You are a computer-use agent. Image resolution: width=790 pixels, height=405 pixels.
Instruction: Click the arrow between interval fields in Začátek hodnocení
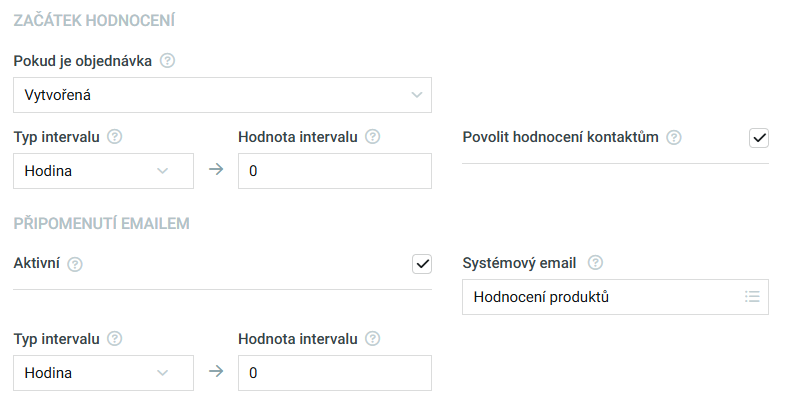click(216, 169)
